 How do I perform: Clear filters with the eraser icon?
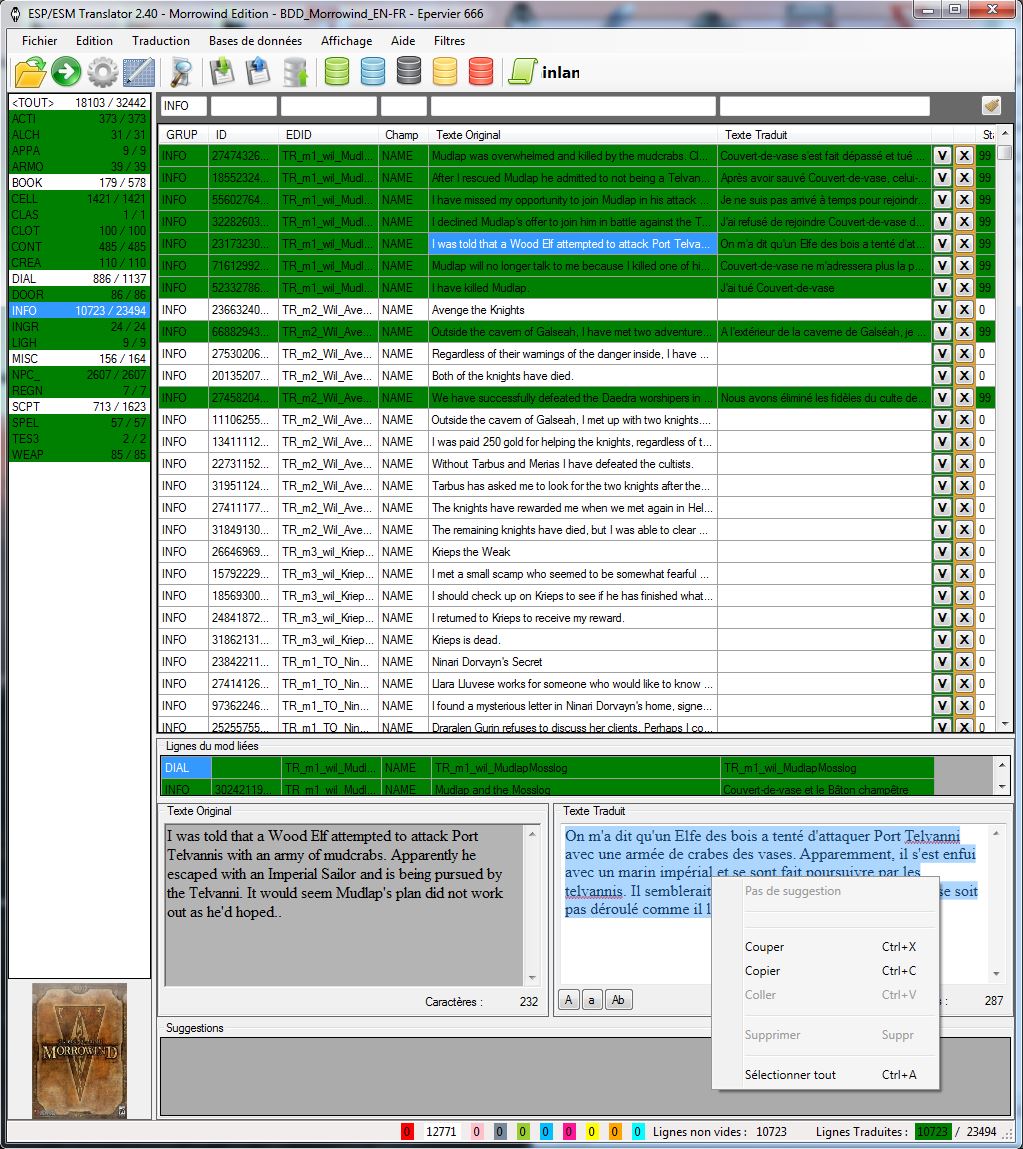tap(991, 106)
